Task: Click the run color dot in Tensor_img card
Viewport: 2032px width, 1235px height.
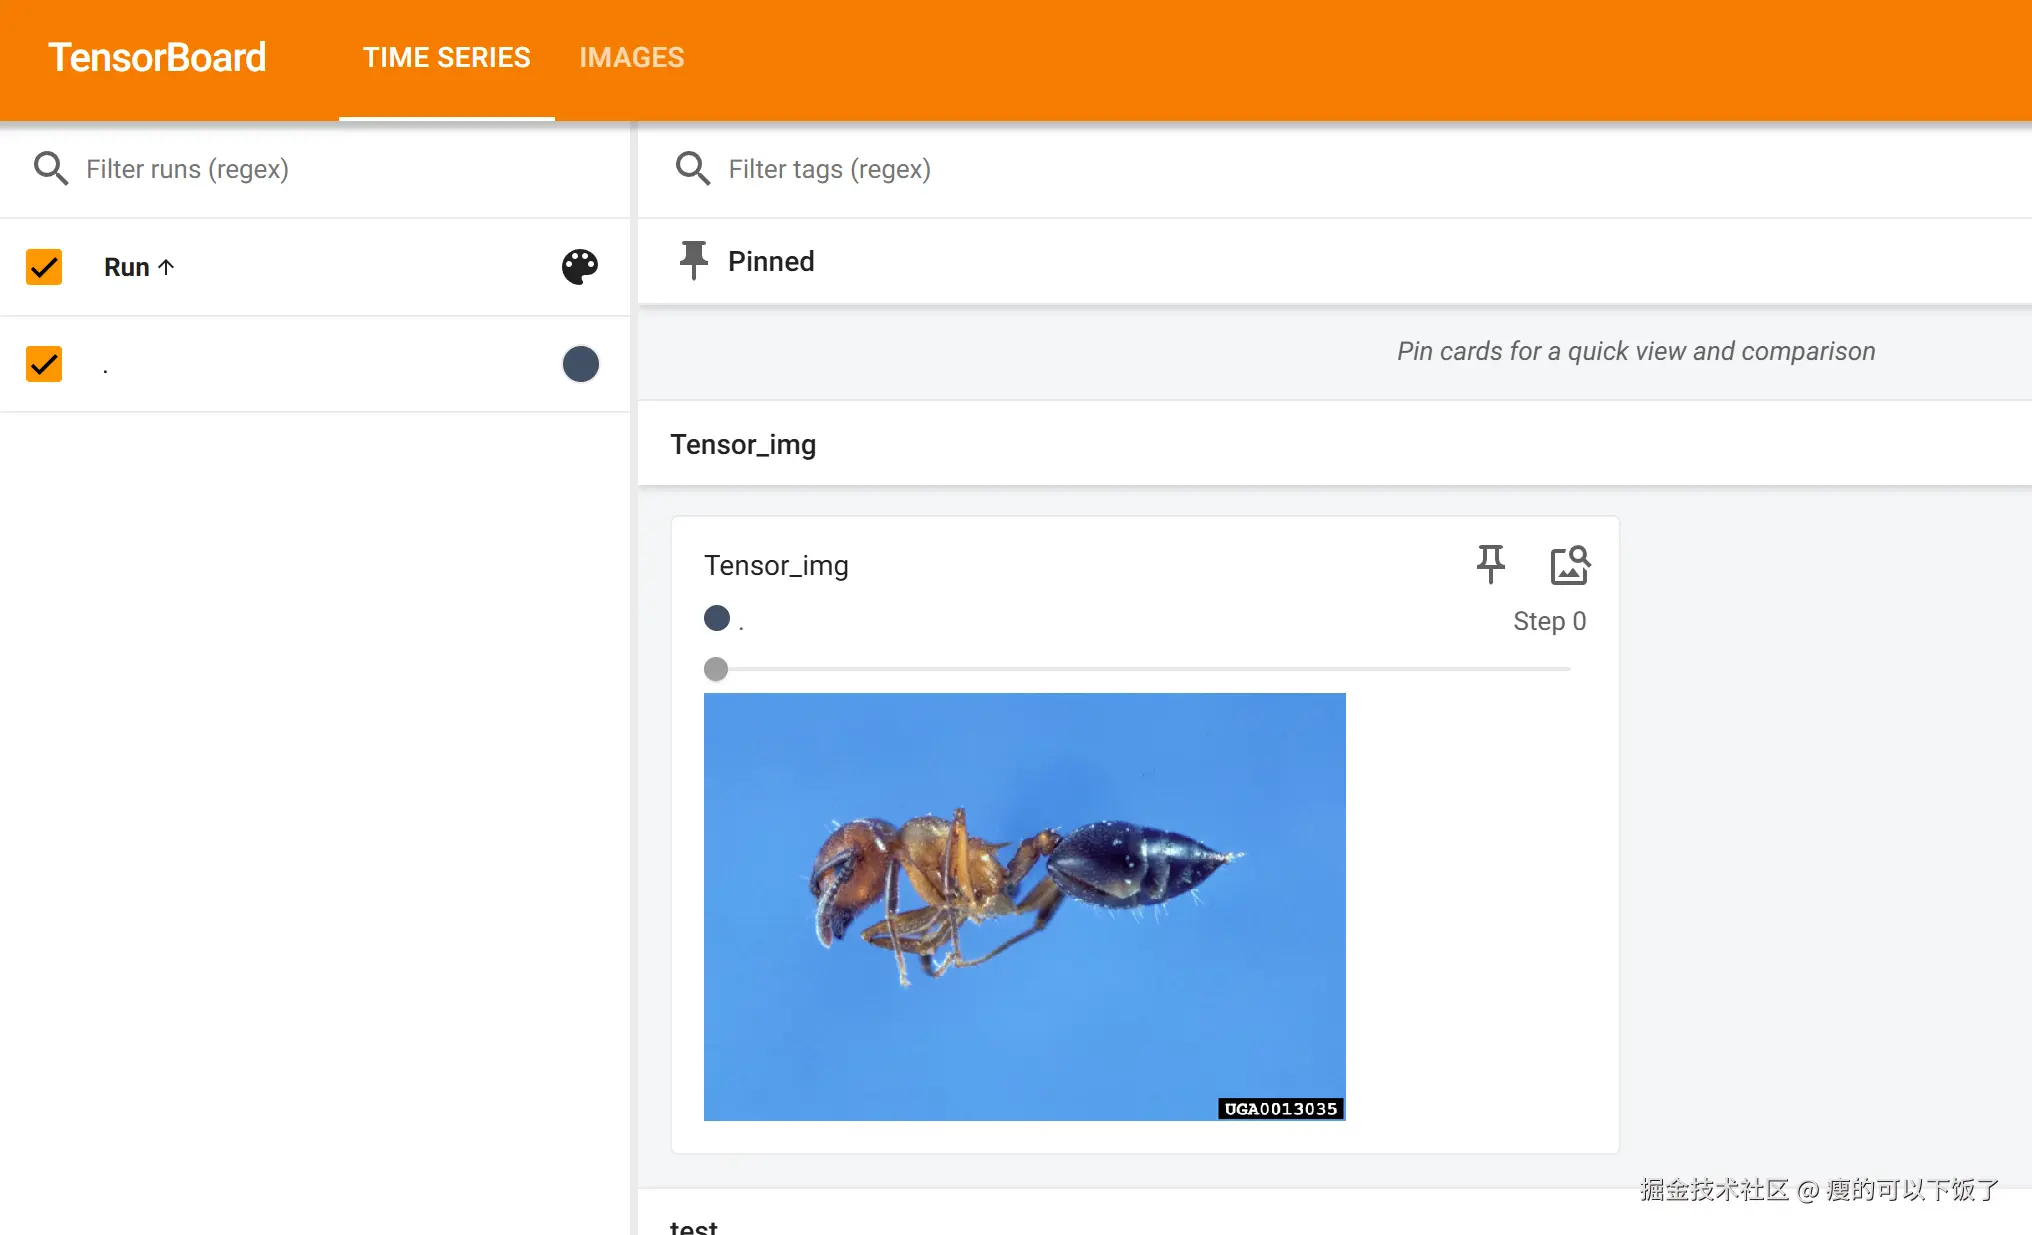Action: click(717, 618)
